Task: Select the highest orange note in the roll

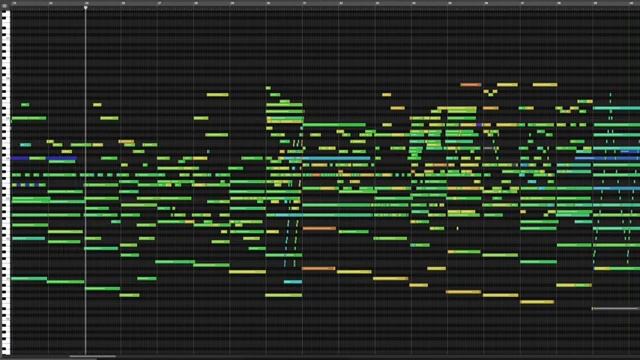Action: point(471,85)
